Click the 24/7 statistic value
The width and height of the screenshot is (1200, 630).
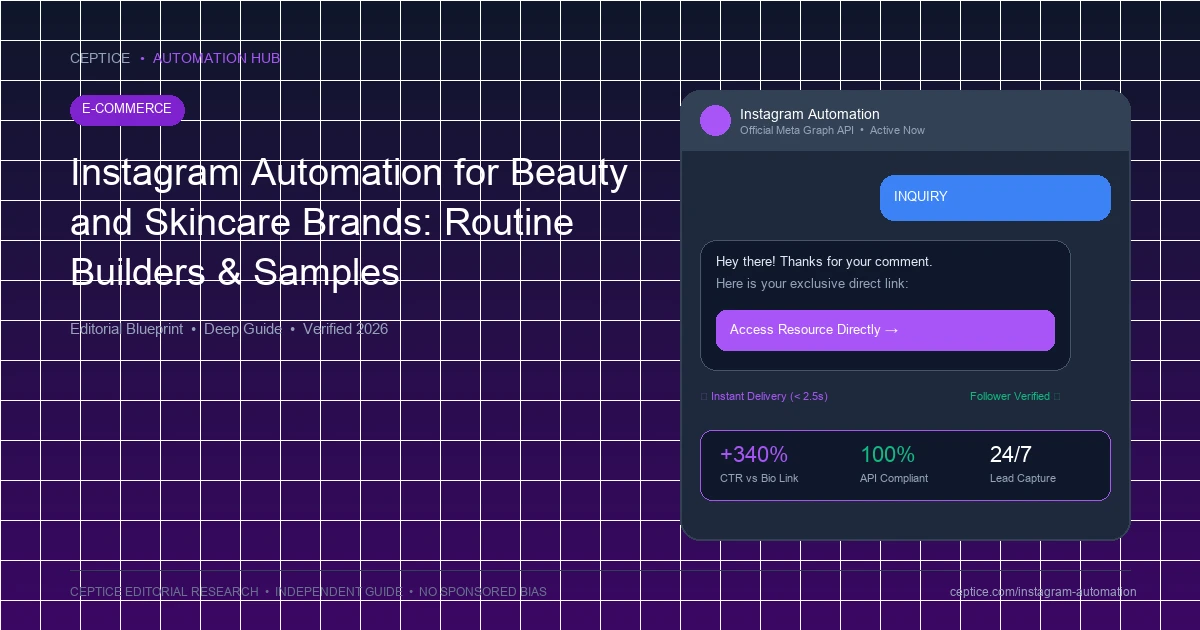[x=1011, y=455]
